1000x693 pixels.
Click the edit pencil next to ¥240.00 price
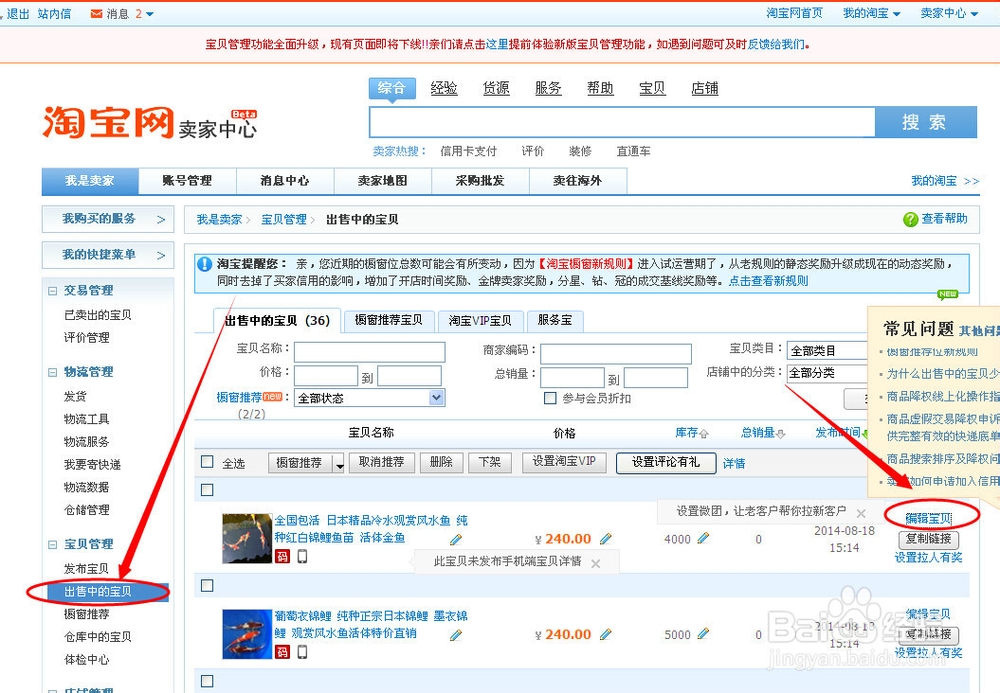tap(606, 537)
